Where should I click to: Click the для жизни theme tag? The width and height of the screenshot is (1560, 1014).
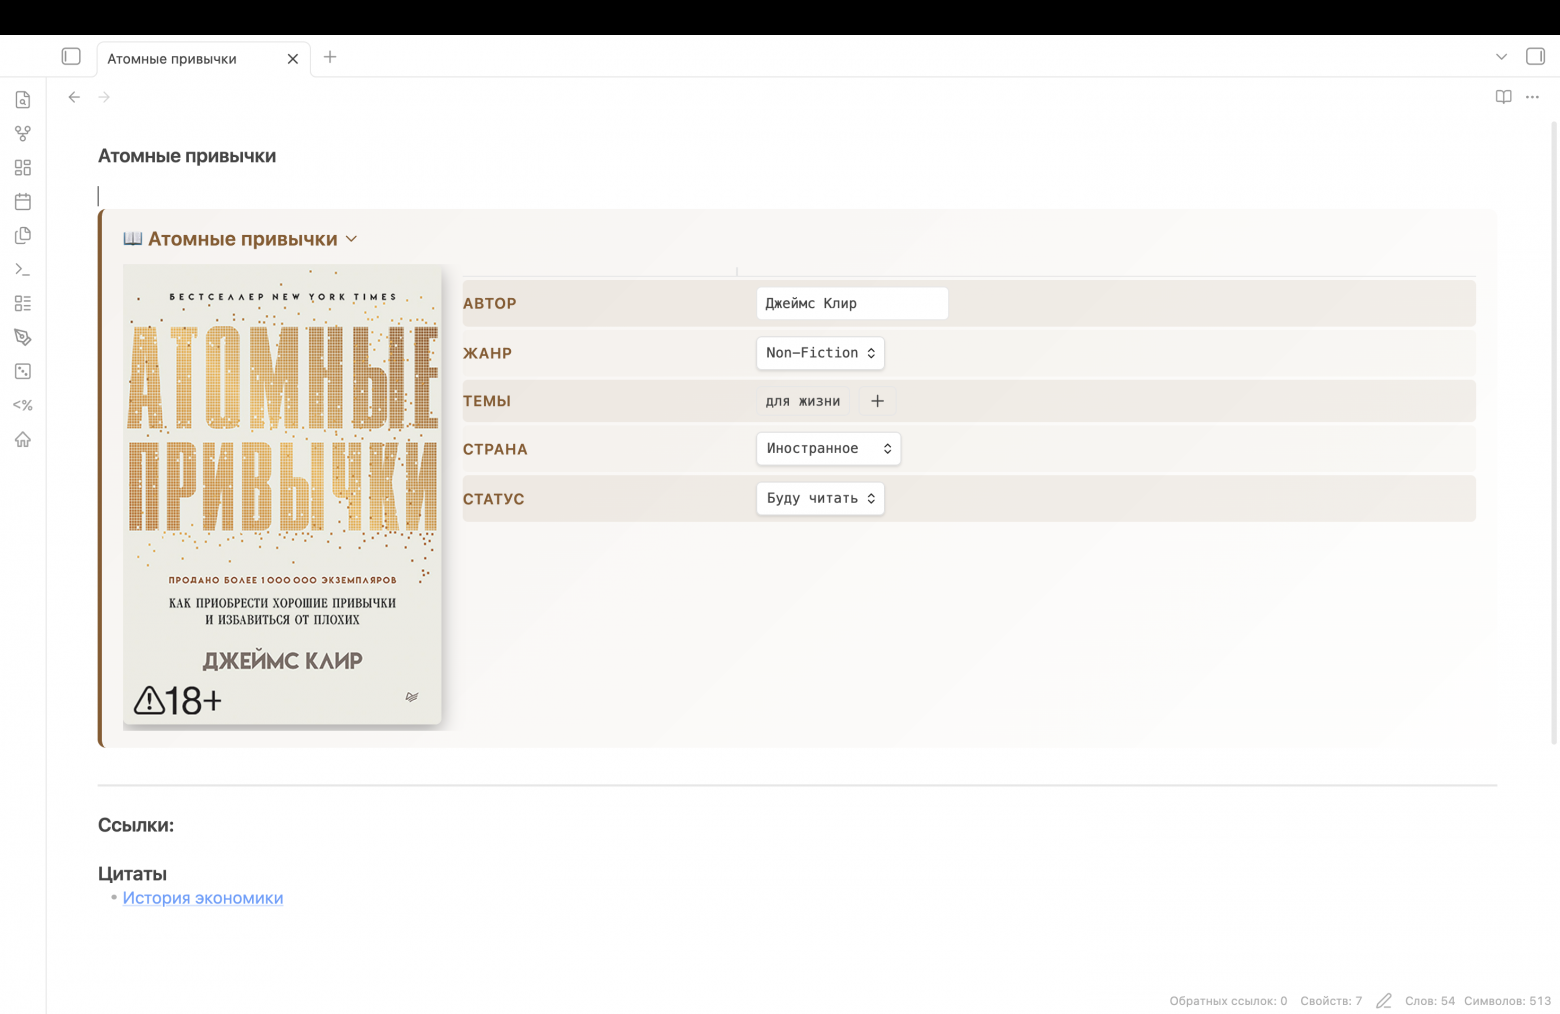point(803,401)
